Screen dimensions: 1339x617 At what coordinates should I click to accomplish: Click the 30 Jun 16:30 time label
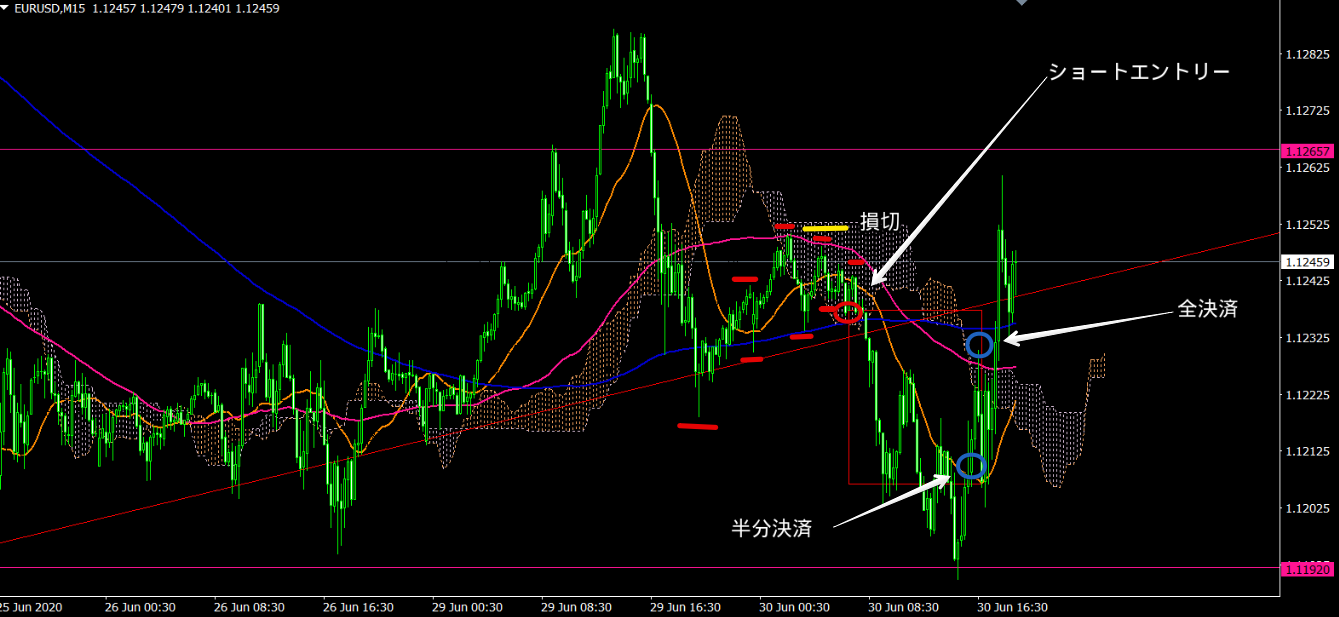coord(1012,607)
